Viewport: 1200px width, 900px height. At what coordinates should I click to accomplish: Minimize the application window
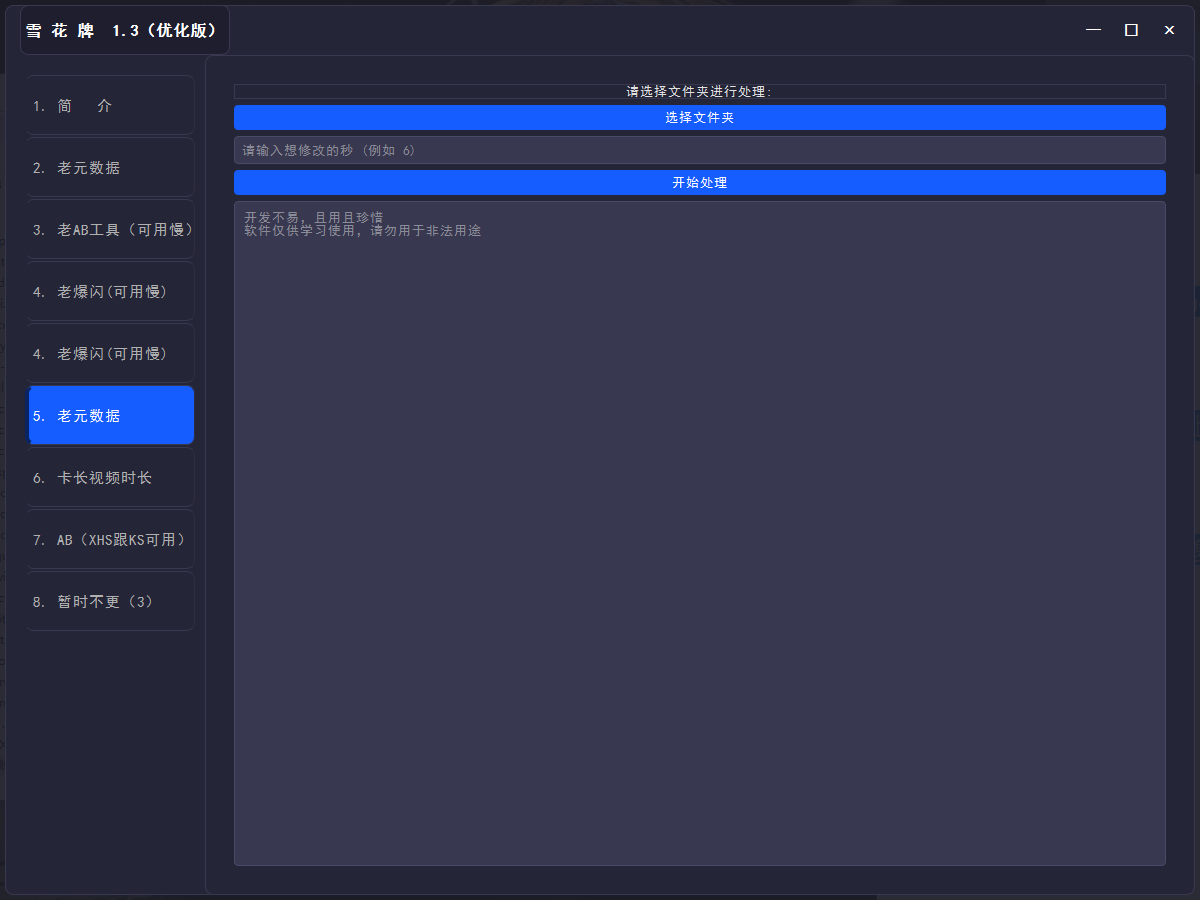1093,30
